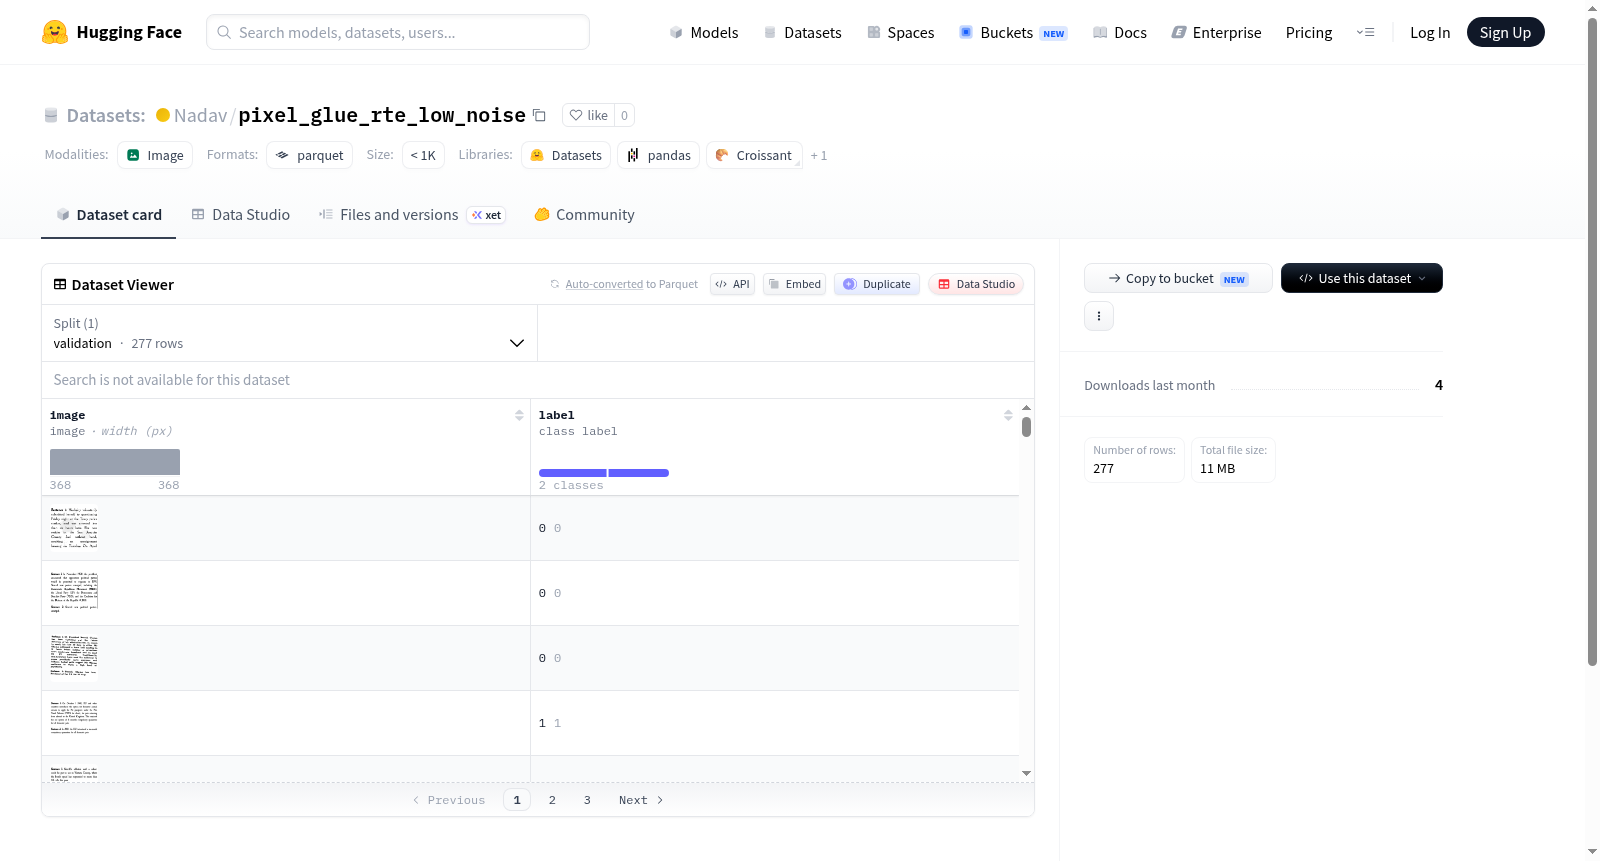Image resolution: width=1600 pixels, height=861 pixels.
Task: Click the Sign Up button
Action: (x=1505, y=32)
